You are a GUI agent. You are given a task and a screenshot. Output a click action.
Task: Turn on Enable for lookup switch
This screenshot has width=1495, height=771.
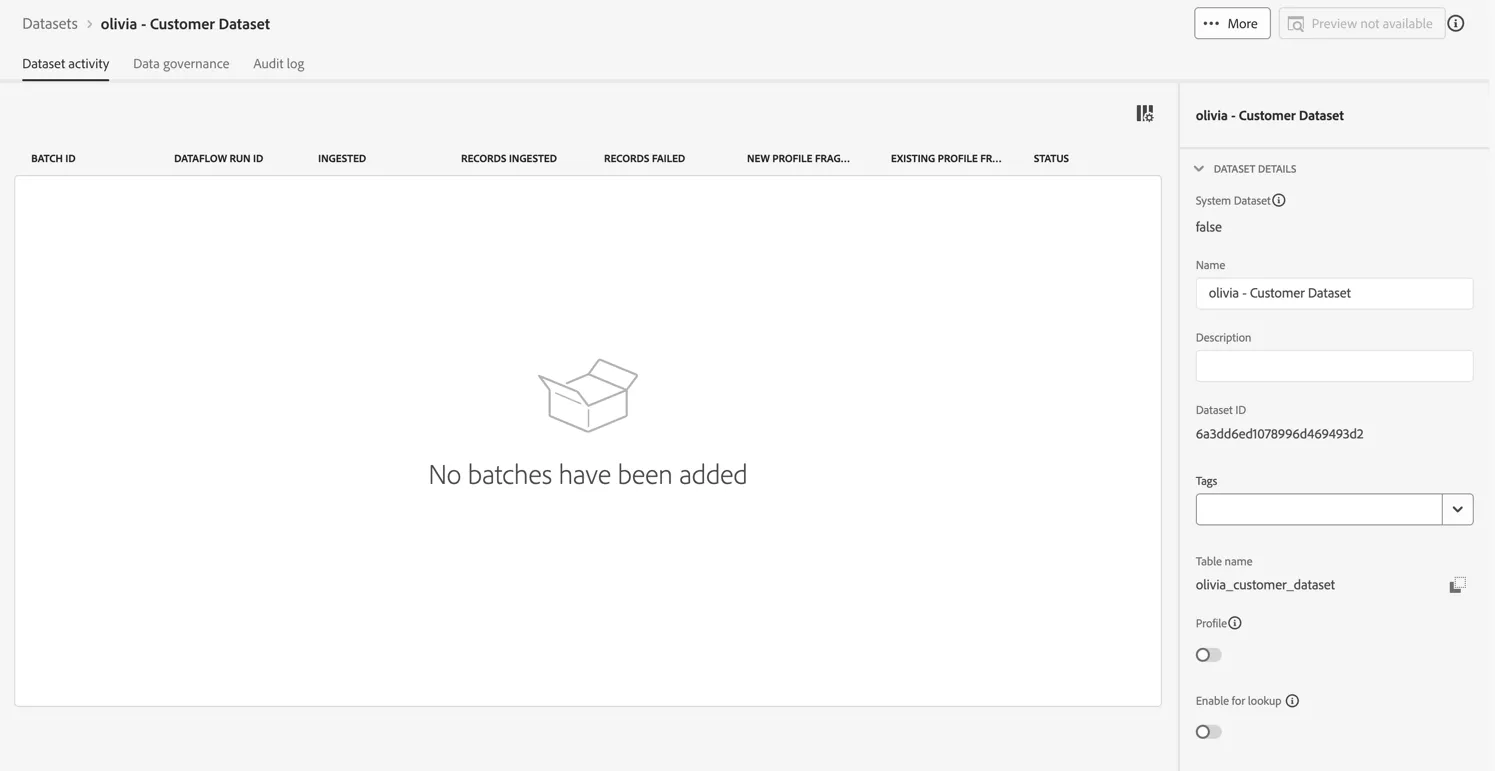(1208, 732)
